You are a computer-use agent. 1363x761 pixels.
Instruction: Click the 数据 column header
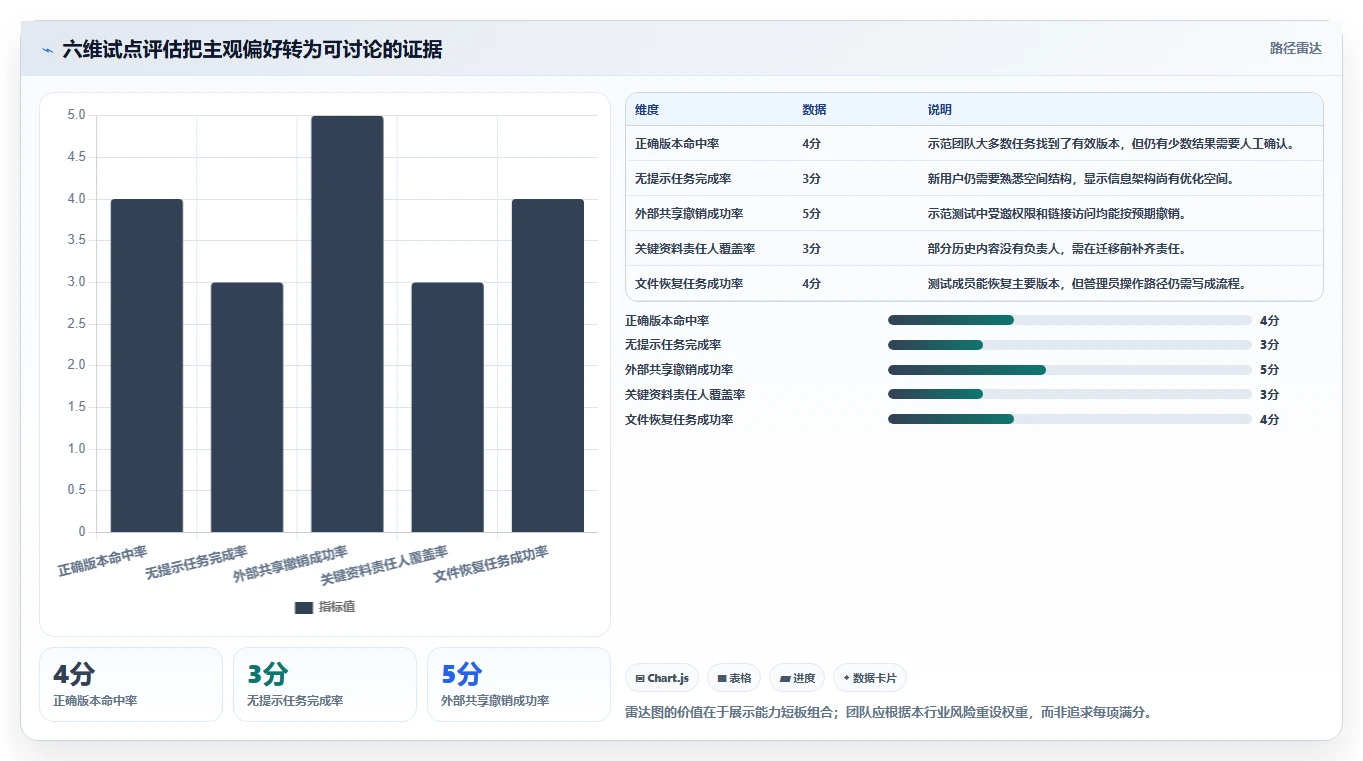click(814, 110)
